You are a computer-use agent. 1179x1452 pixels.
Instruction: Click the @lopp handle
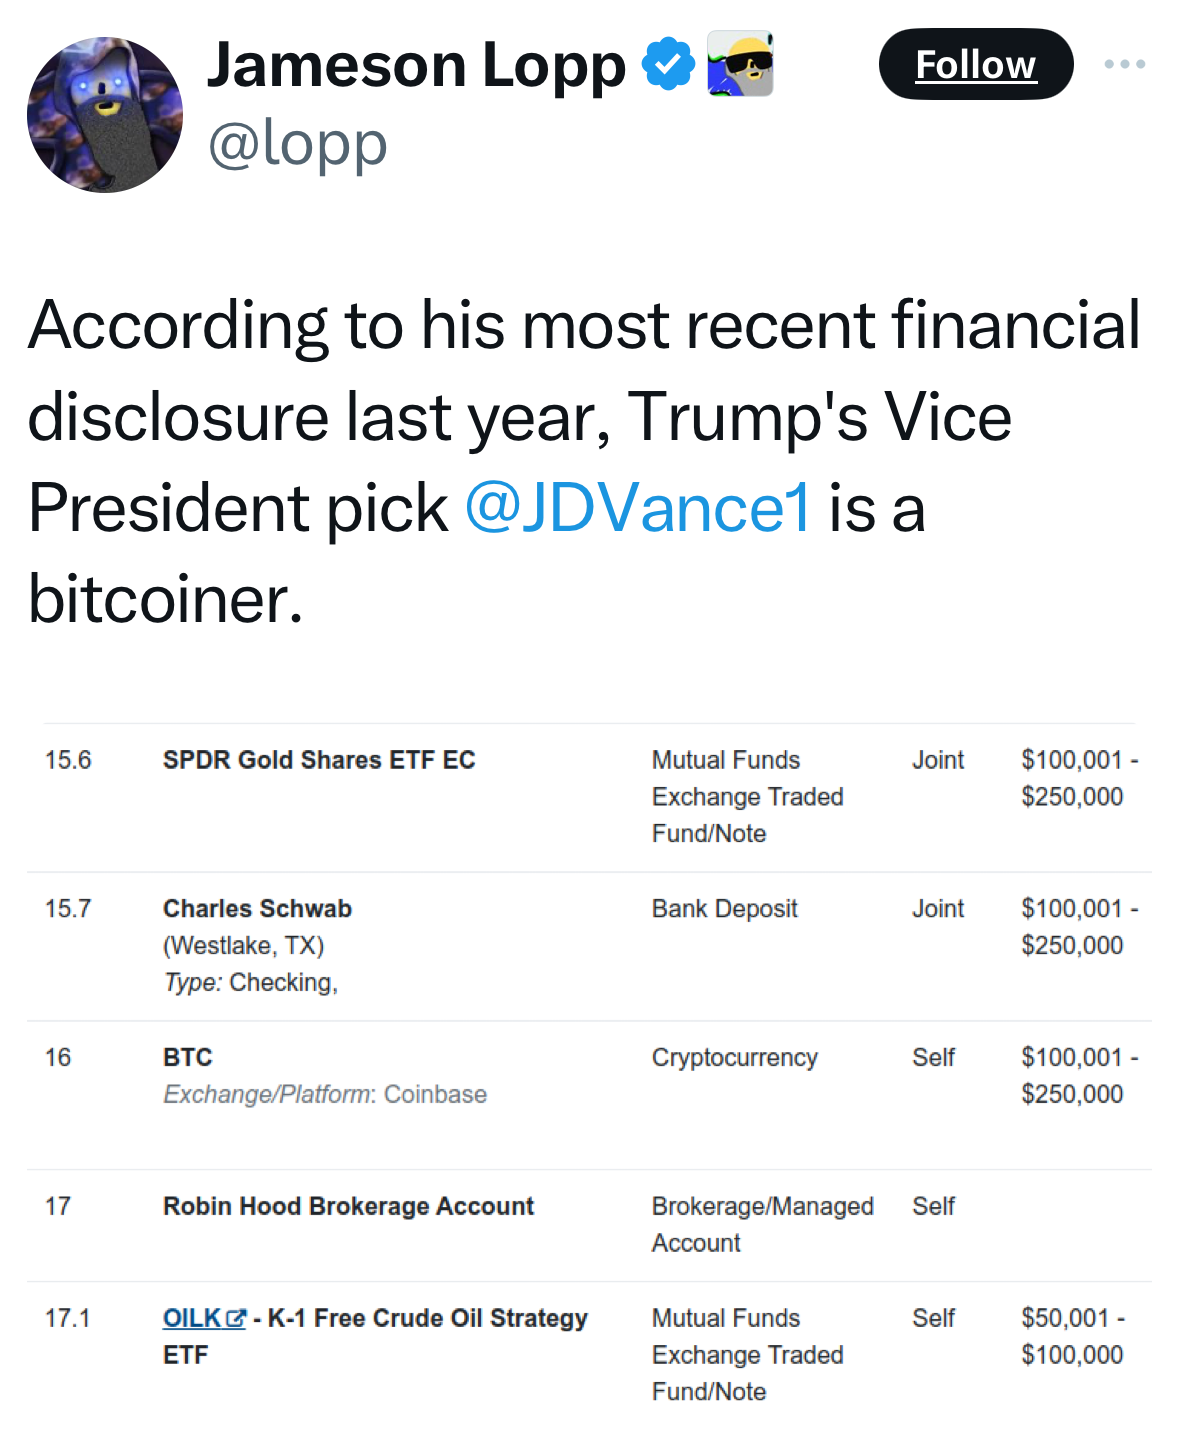tap(297, 144)
